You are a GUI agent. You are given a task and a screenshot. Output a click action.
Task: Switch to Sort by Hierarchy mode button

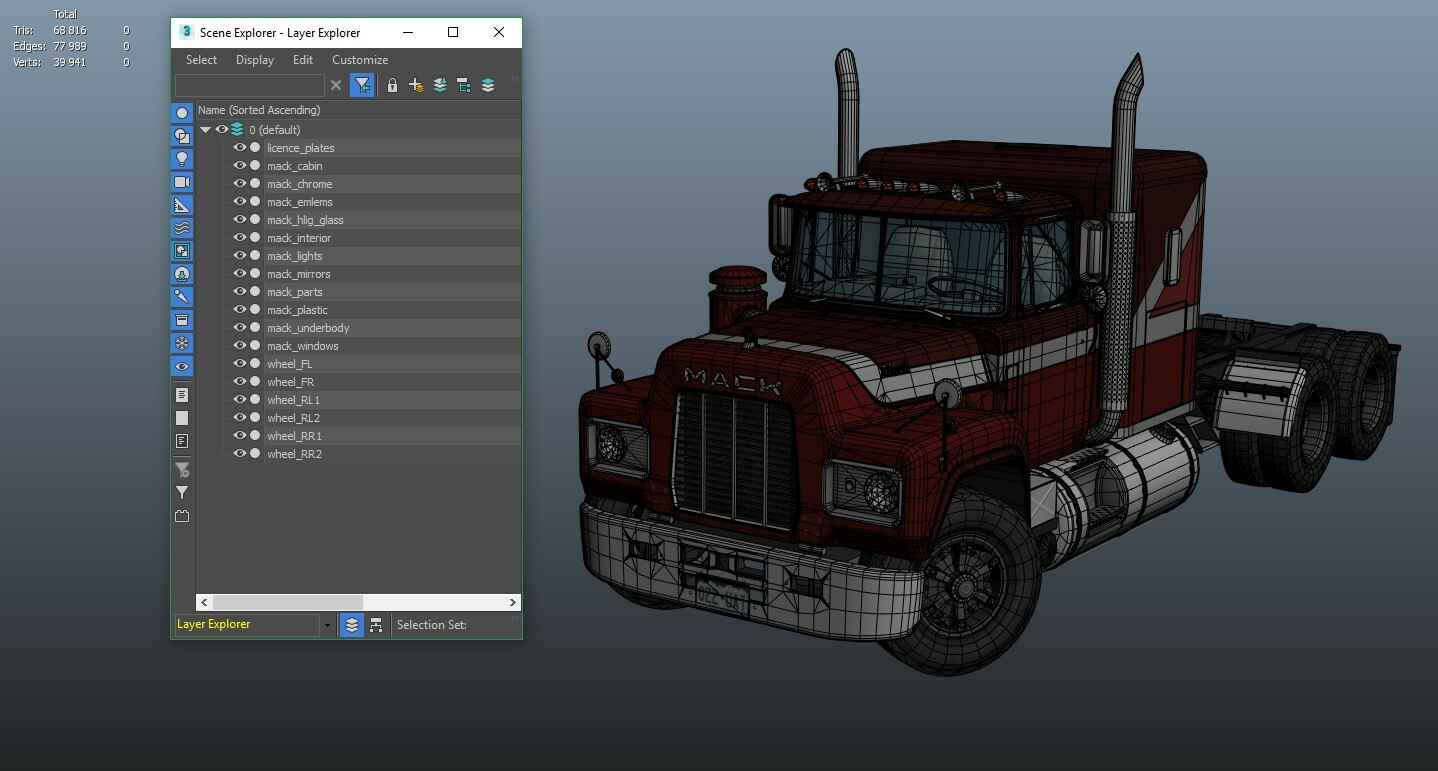point(376,625)
